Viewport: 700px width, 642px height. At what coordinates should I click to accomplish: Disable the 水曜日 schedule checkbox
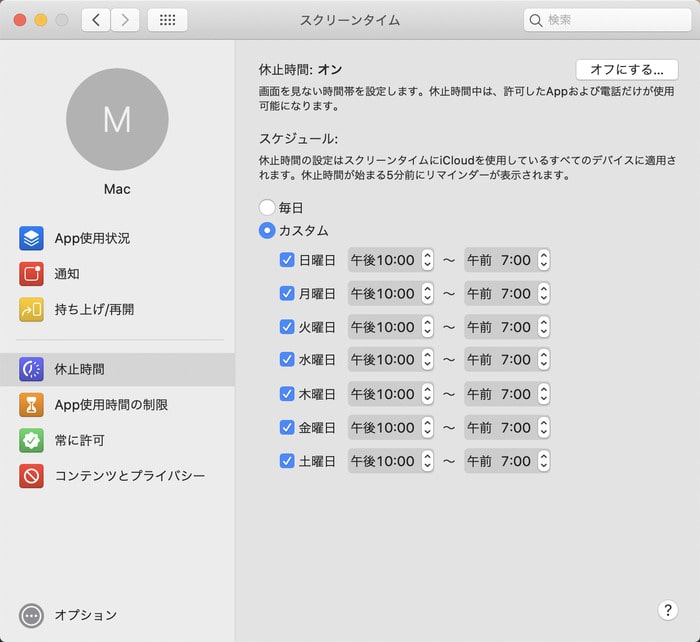pos(287,360)
